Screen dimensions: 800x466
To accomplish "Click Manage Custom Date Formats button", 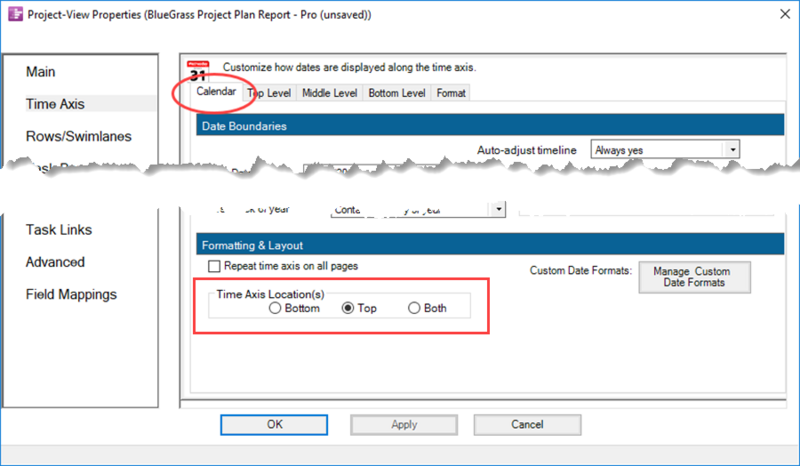I will tap(694, 277).
